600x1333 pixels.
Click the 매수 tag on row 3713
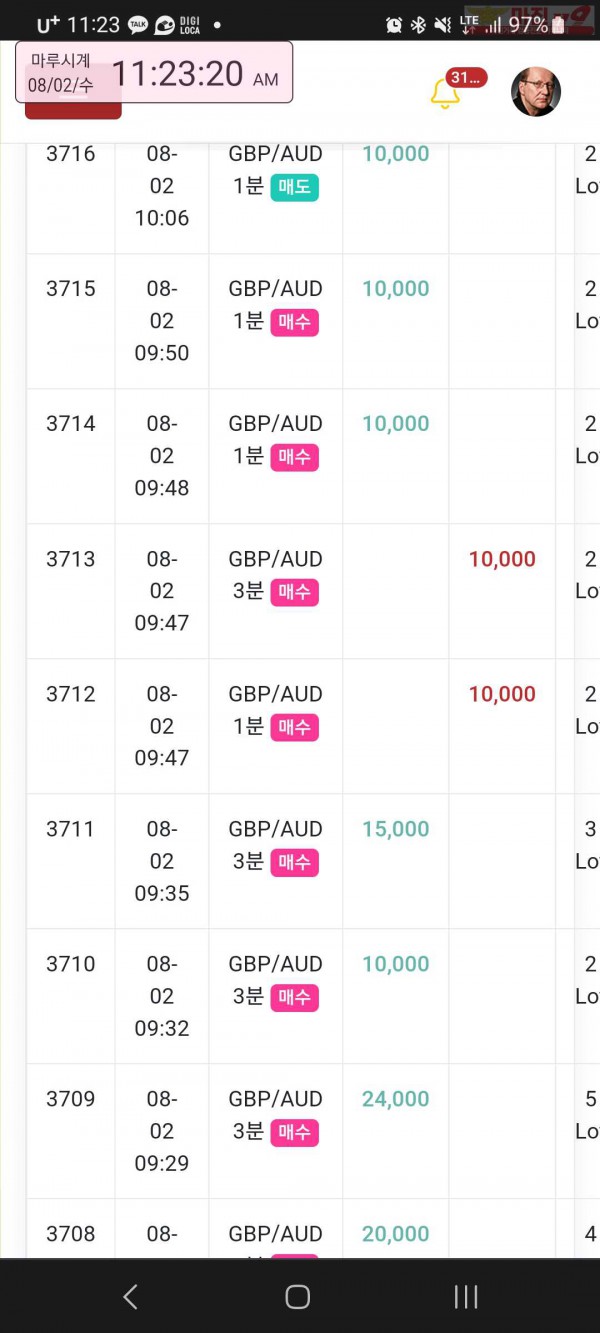294,592
